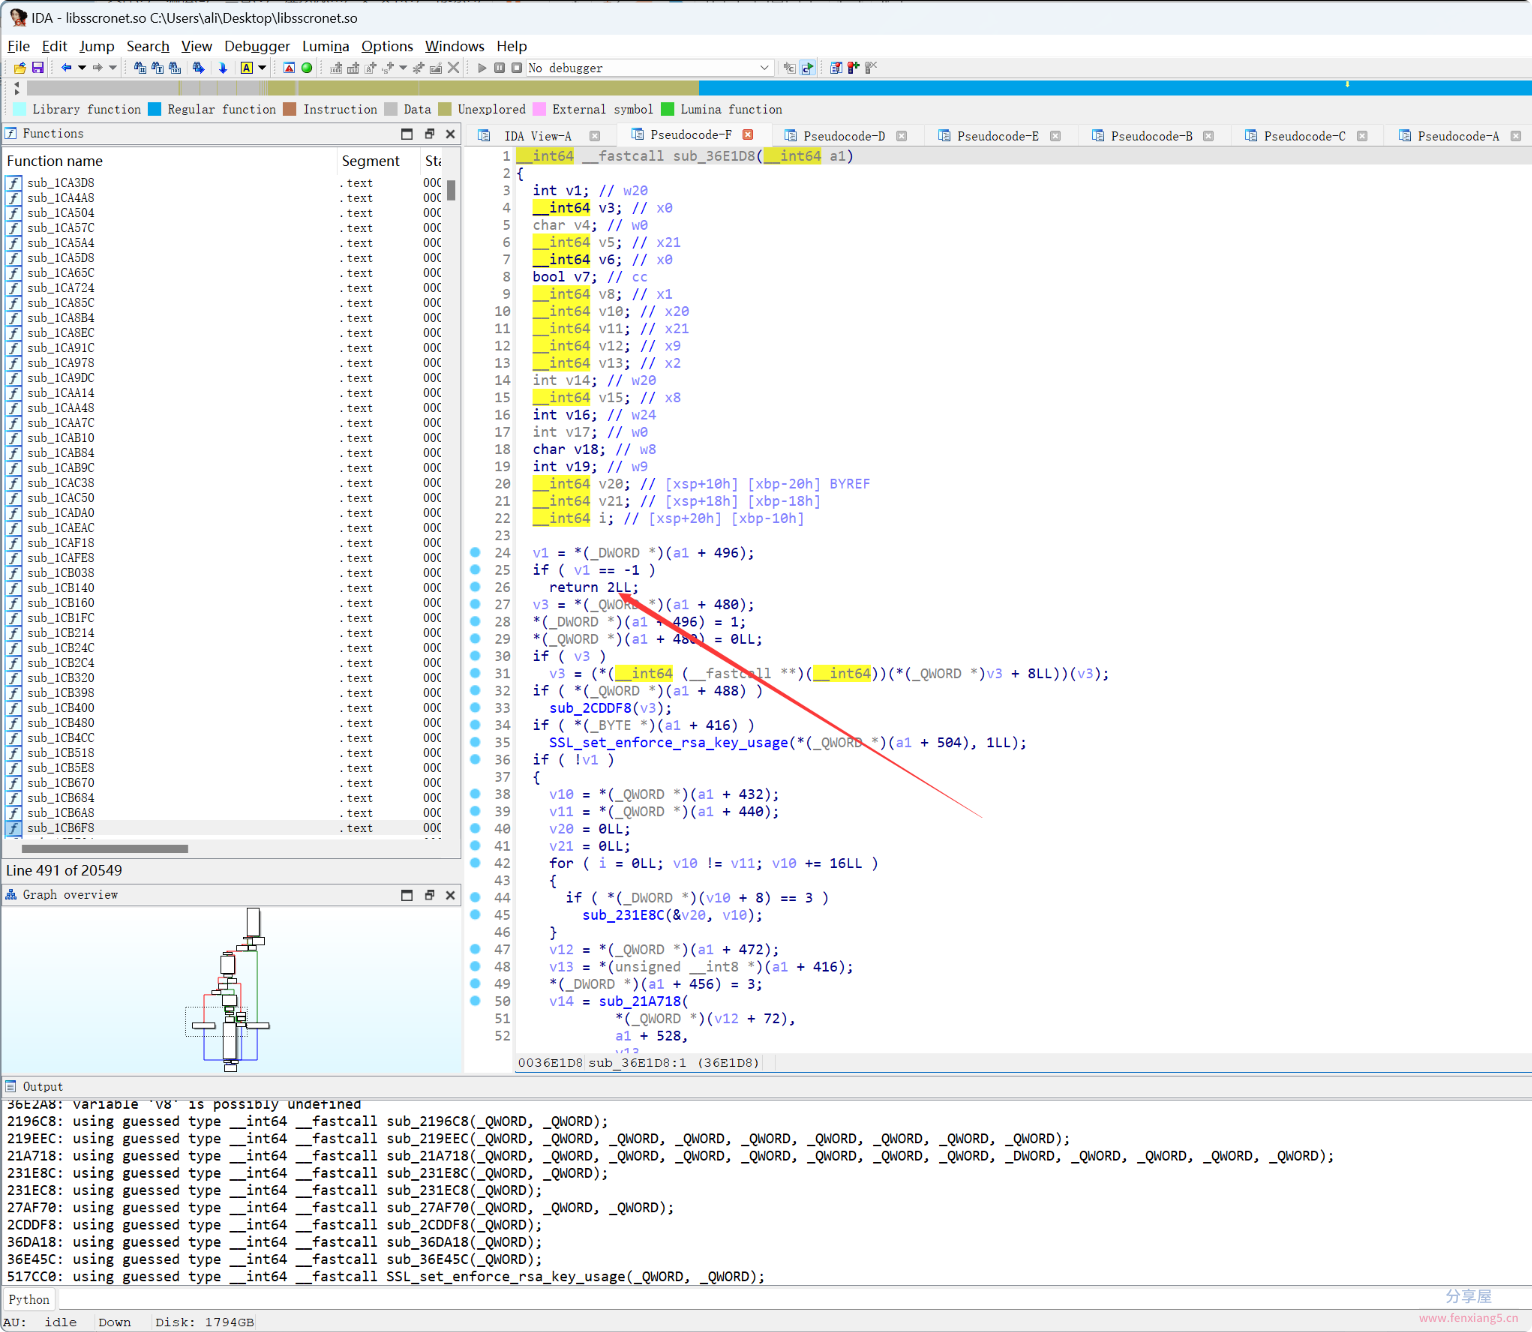This screenshot has width=1532, height=1332.
Task: Open the 'No debugger' combo box
Action: pos(650,68)
